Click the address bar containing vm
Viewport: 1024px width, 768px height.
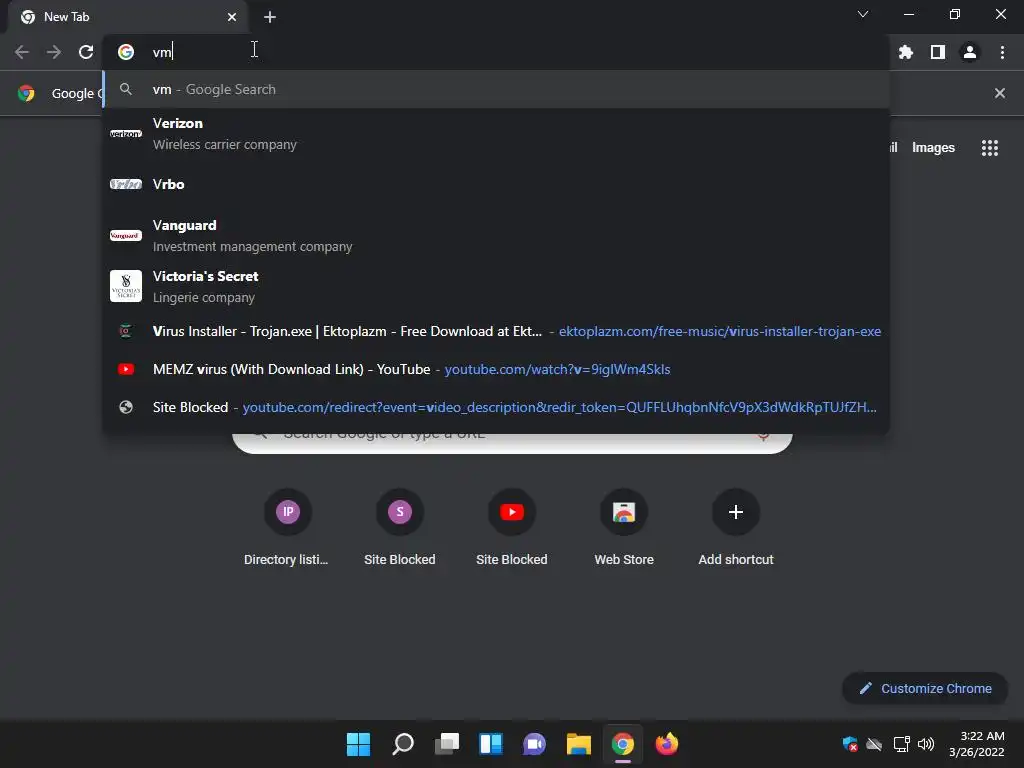click(x=496, y=52)
